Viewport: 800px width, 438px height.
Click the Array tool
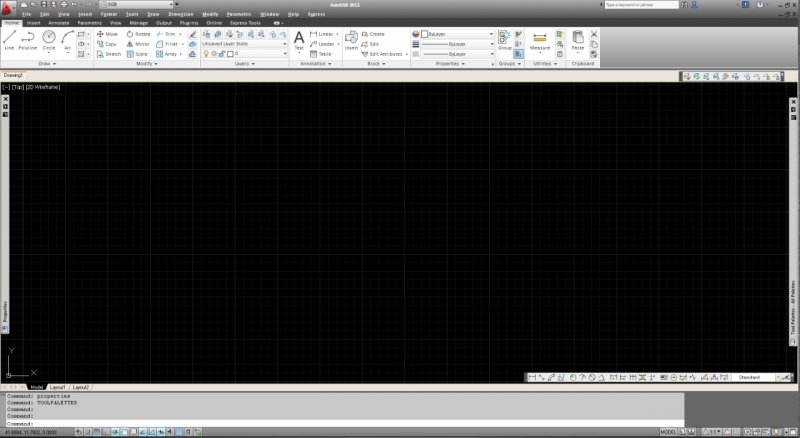[x=166, y=54]
